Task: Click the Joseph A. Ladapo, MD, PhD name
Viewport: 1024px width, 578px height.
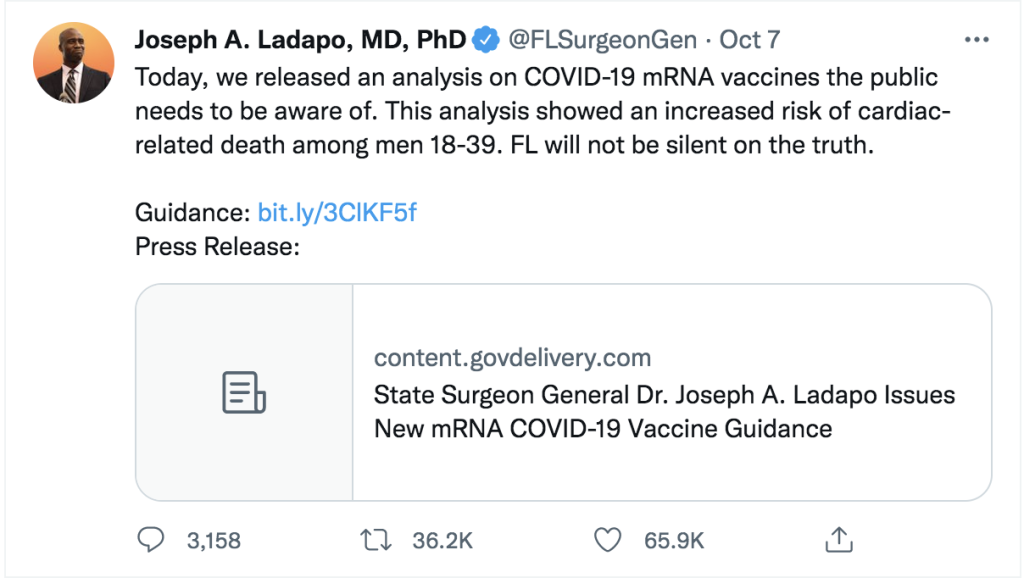Action: (300, 40)
